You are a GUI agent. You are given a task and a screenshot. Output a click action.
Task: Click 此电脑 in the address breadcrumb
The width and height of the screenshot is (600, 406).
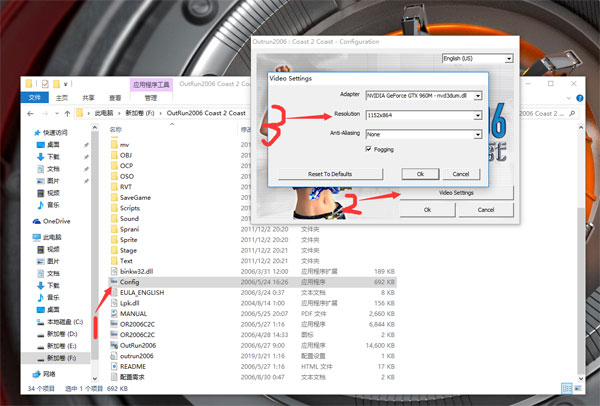pyautogui.click(x=104, y=113)
